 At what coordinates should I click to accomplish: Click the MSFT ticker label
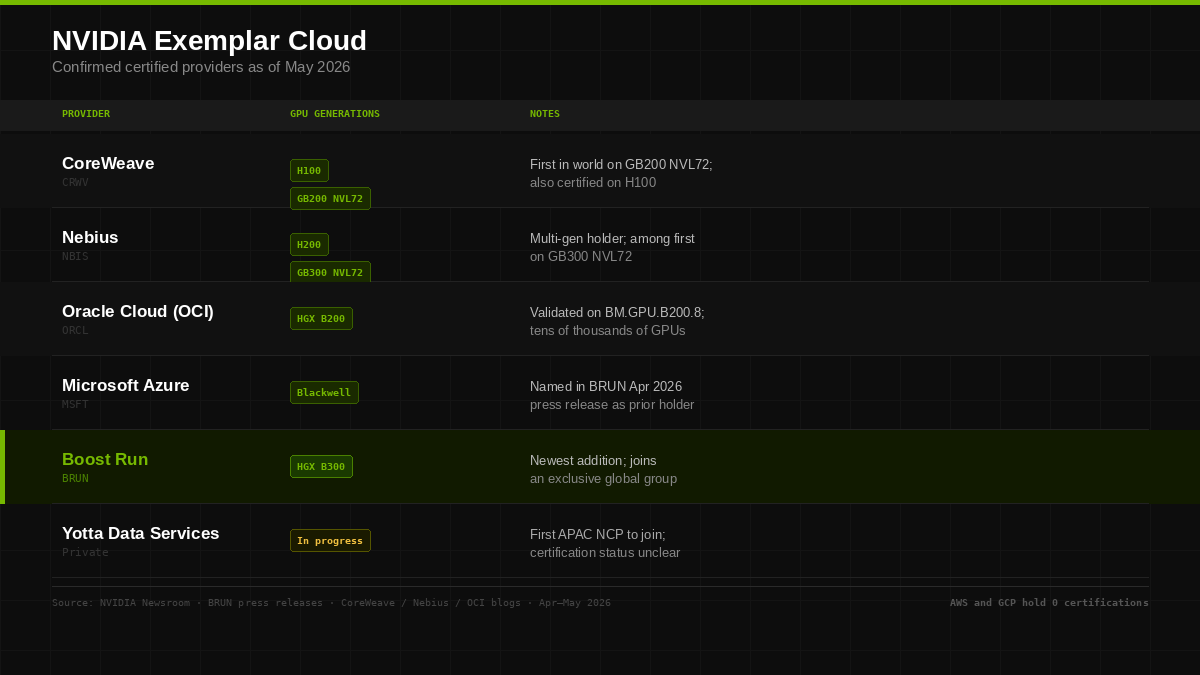click(75, 405)
